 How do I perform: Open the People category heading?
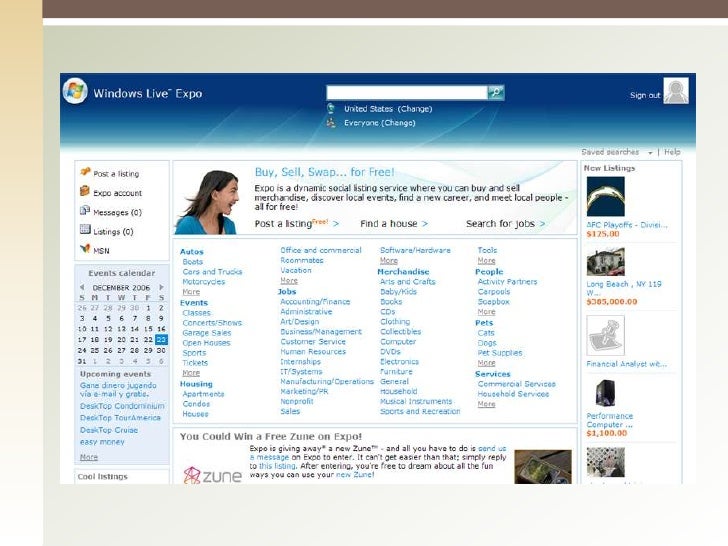(489, 272)
